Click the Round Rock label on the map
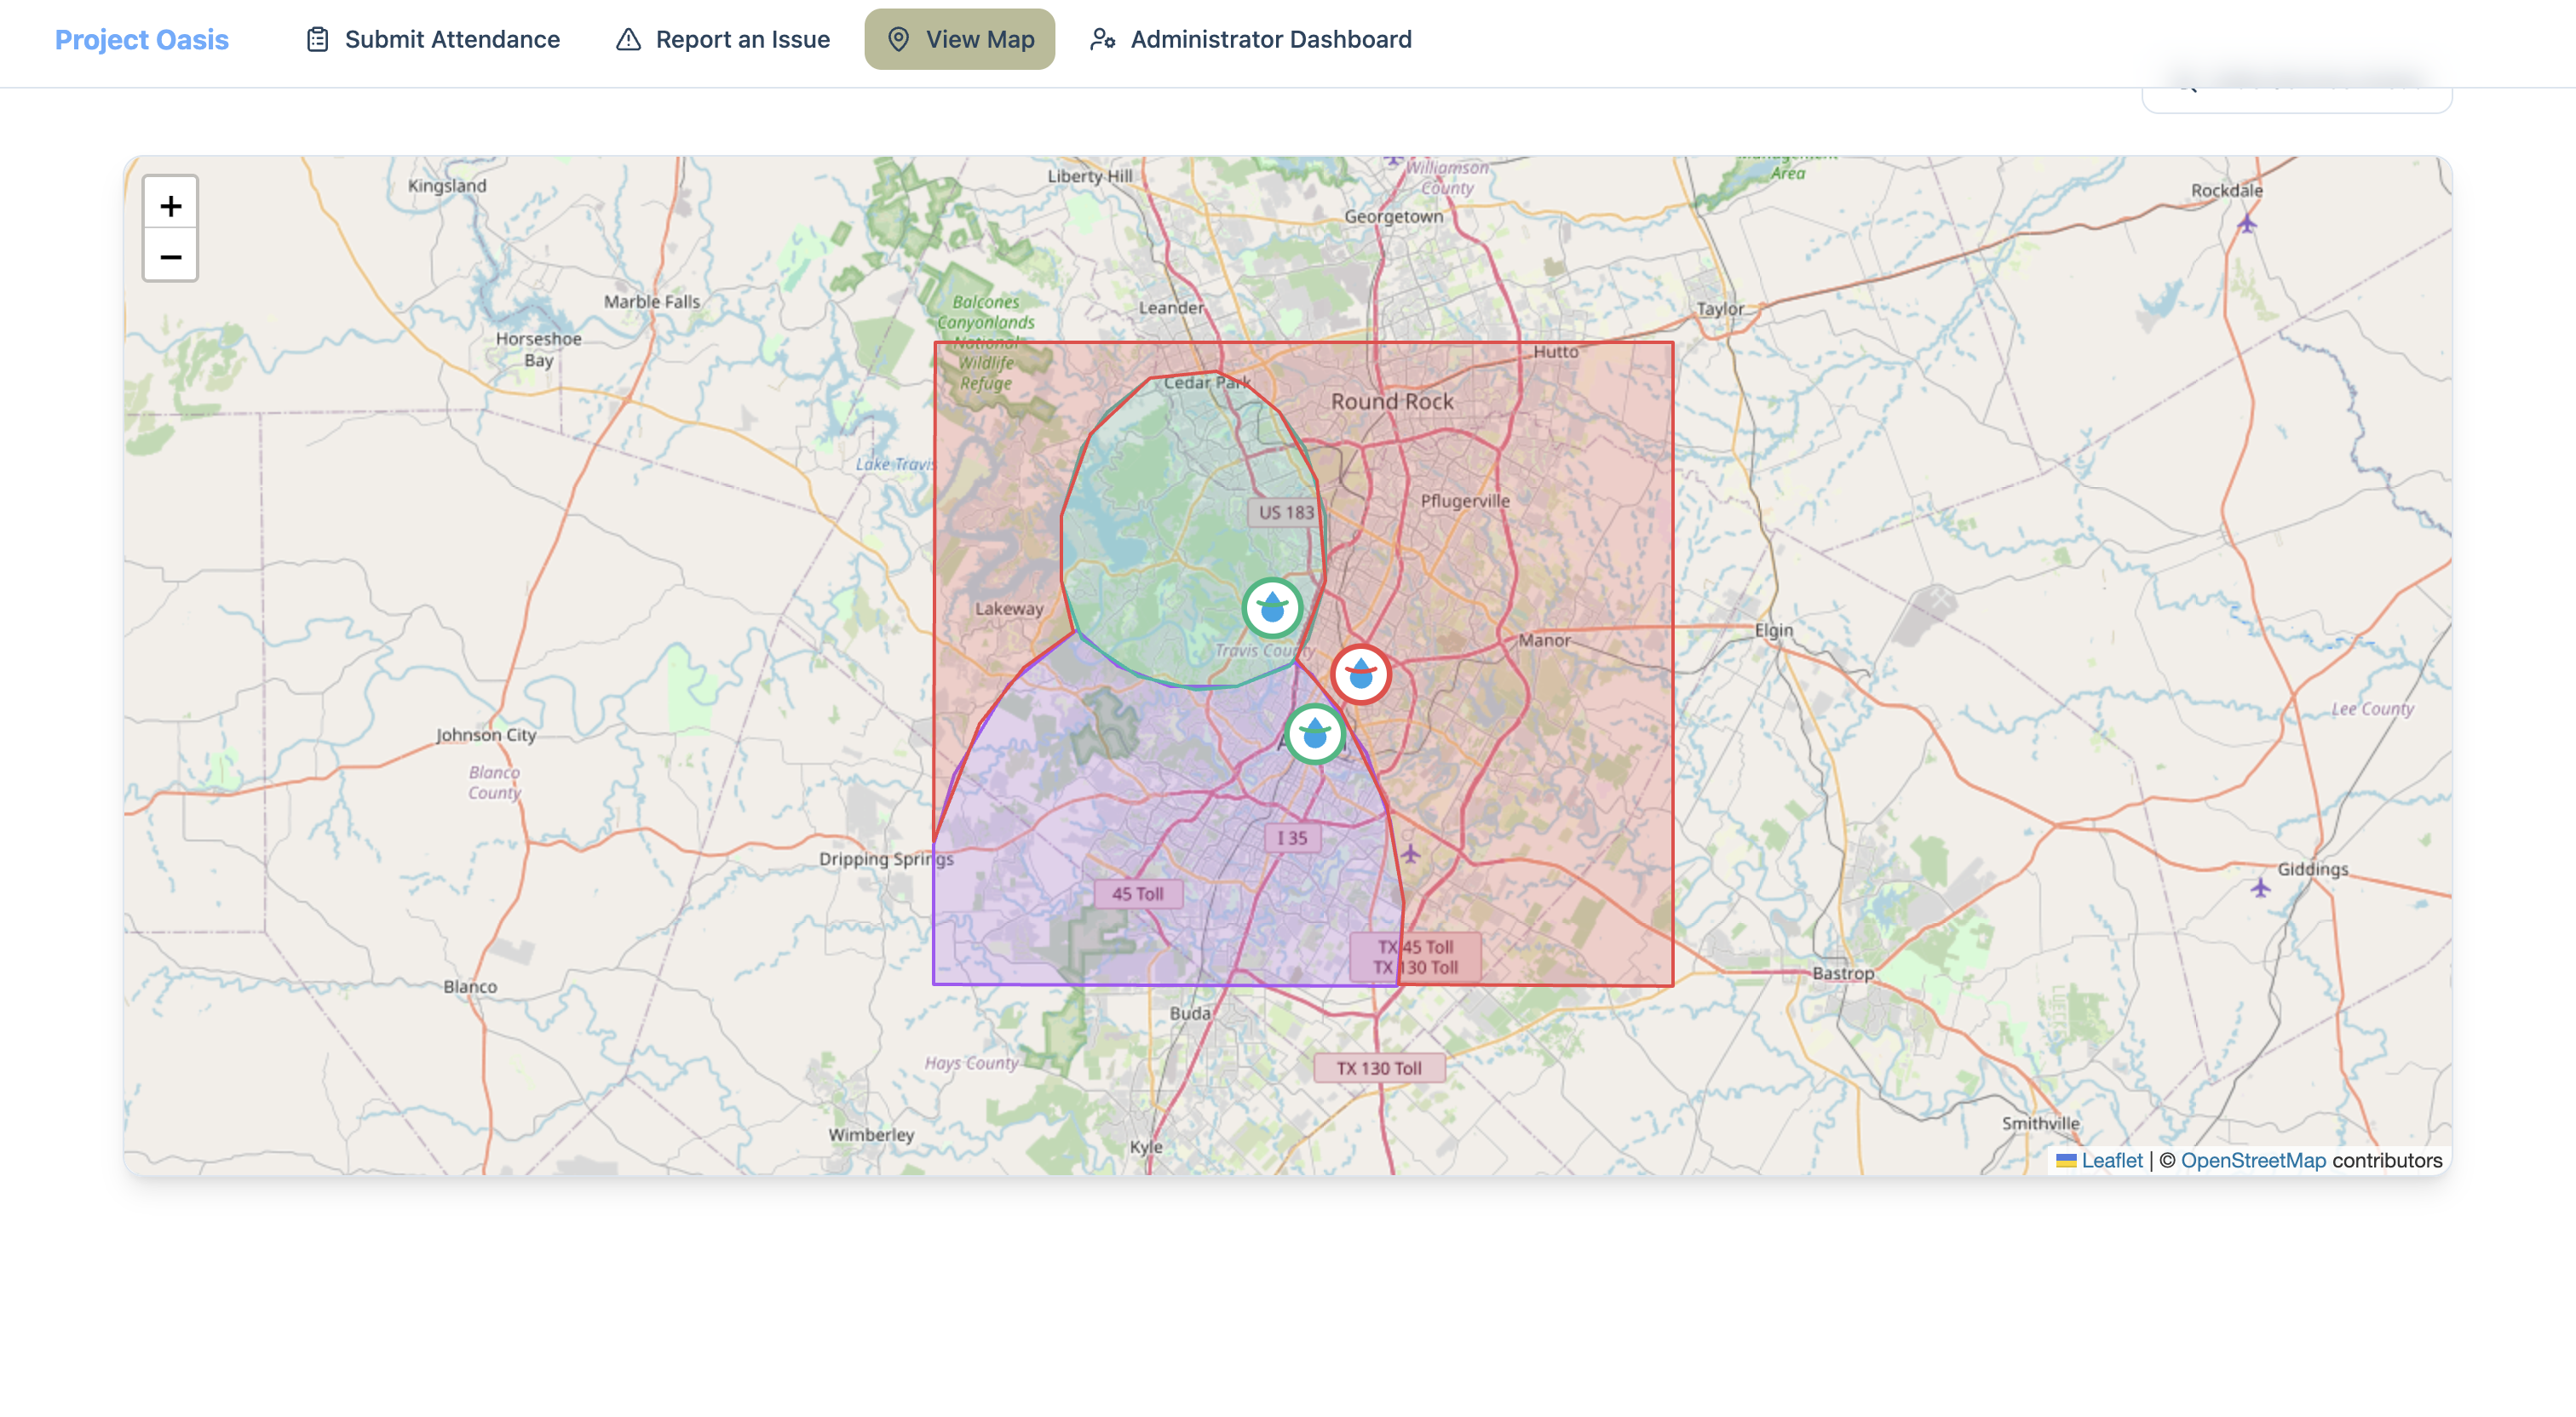The image size is (2576, 1417). coord(1391,401)
